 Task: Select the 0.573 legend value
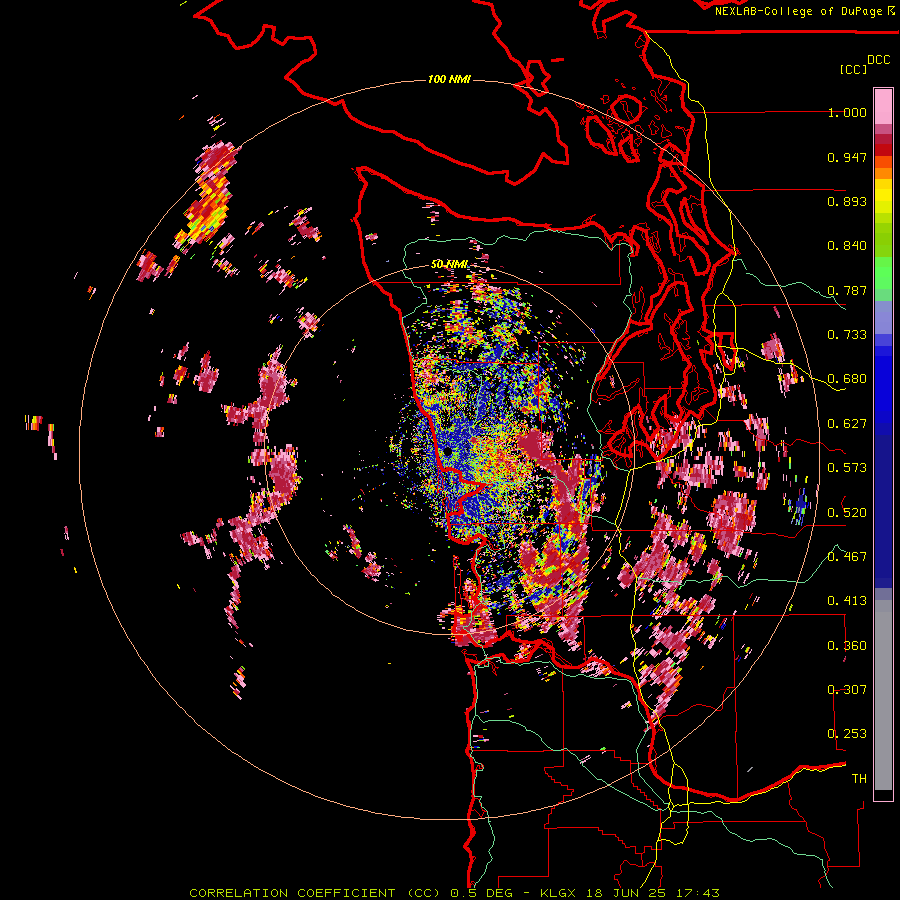pos(847,468)
